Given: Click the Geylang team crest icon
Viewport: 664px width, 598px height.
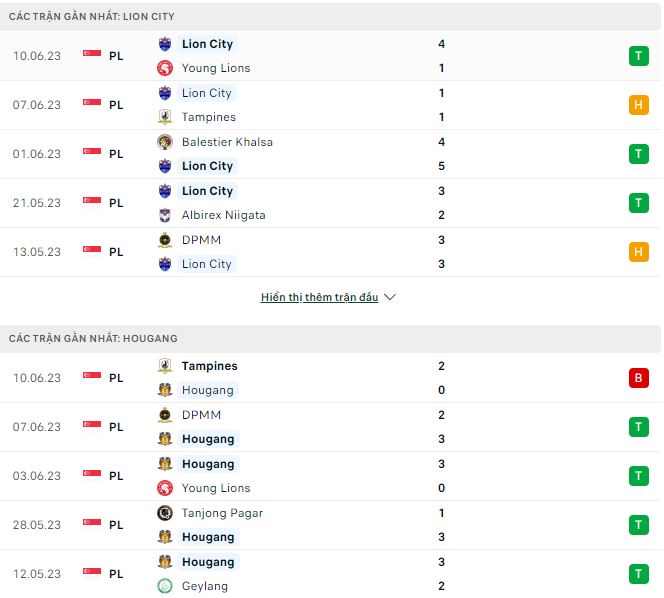Looking at the screenshot, I should coord(165,586).
